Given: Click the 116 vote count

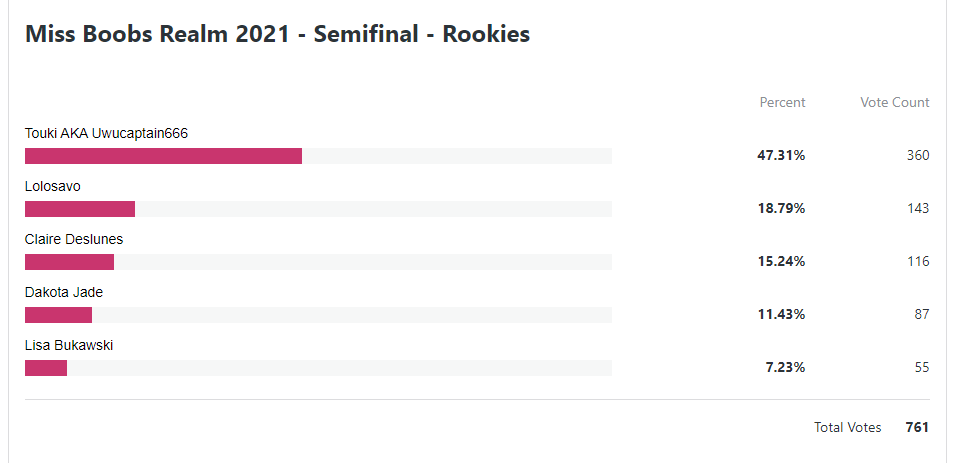Looking at the screenshot, I should 918,262.
